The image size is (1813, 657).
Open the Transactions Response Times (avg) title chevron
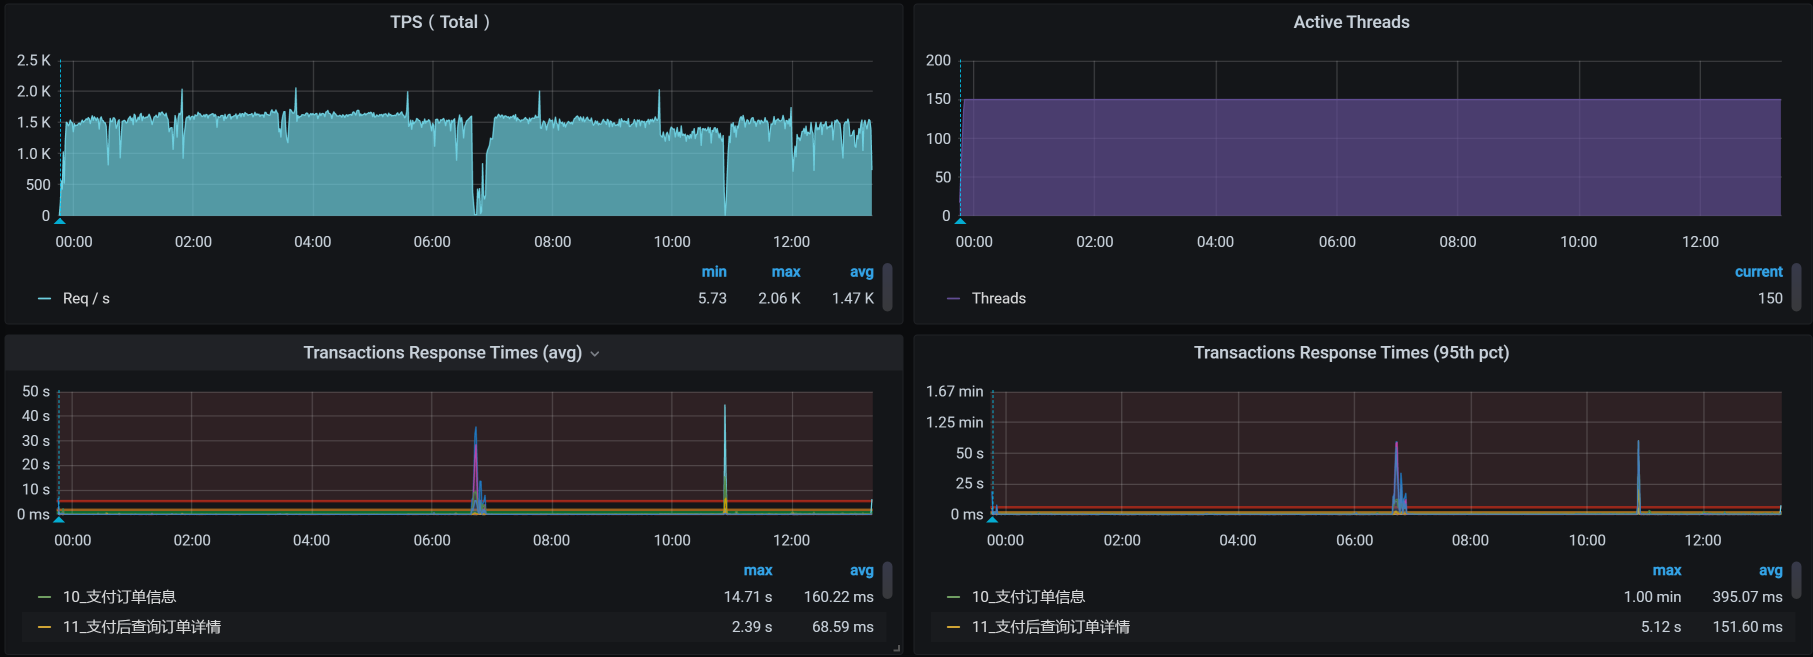click(x=595, y=354)
